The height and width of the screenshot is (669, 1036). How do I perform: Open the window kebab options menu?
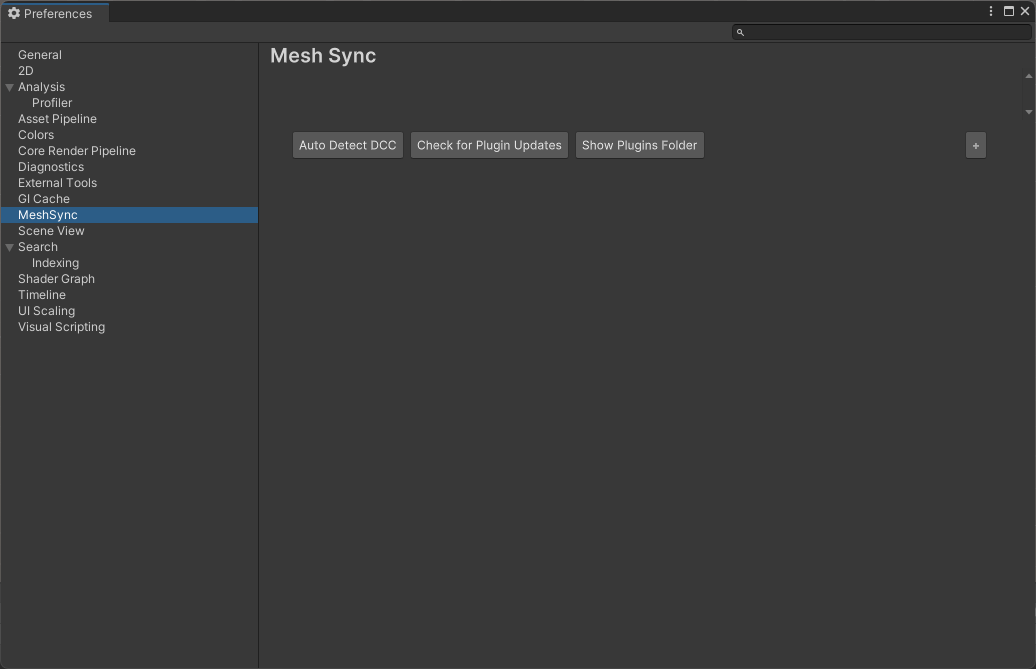pyautogui.click(x=990, y=11)
